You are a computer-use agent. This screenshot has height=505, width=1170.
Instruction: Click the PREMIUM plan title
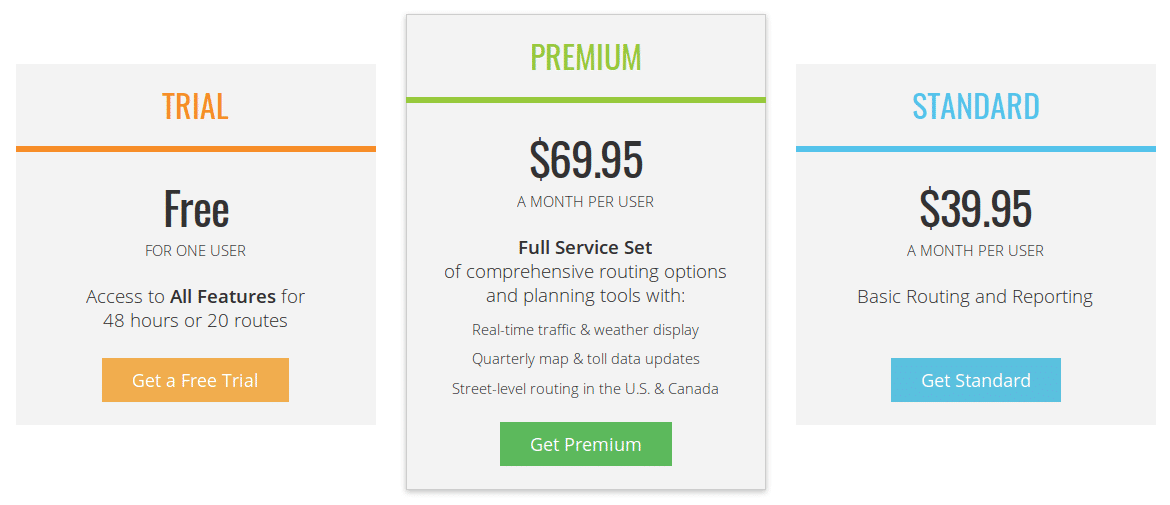pyautogui.click(x=585, y=57)
